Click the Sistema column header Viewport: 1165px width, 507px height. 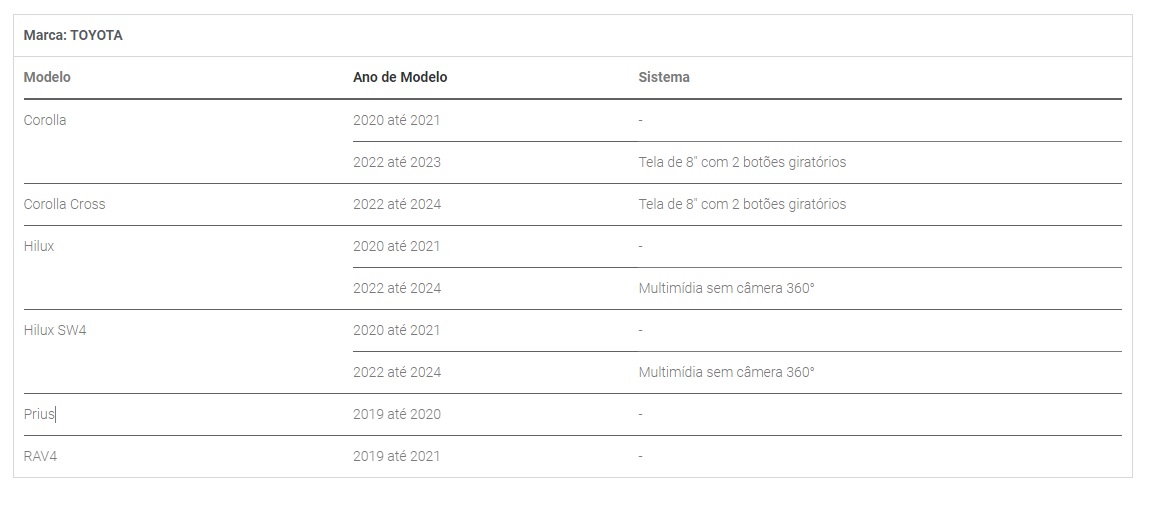coord(663,77)
